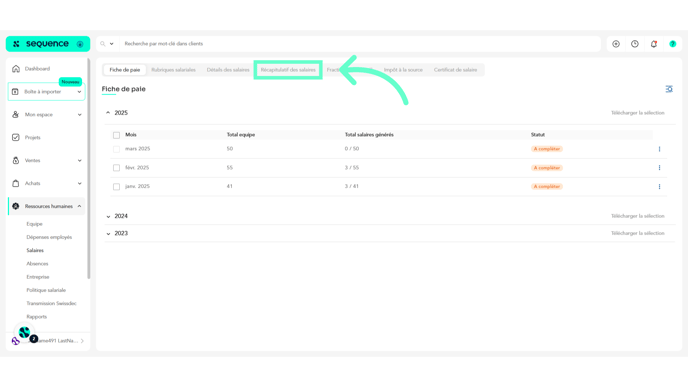Switch to Rubriques salariales tab
This screenshot has width=688, height=387.
[x=173, y=70]
